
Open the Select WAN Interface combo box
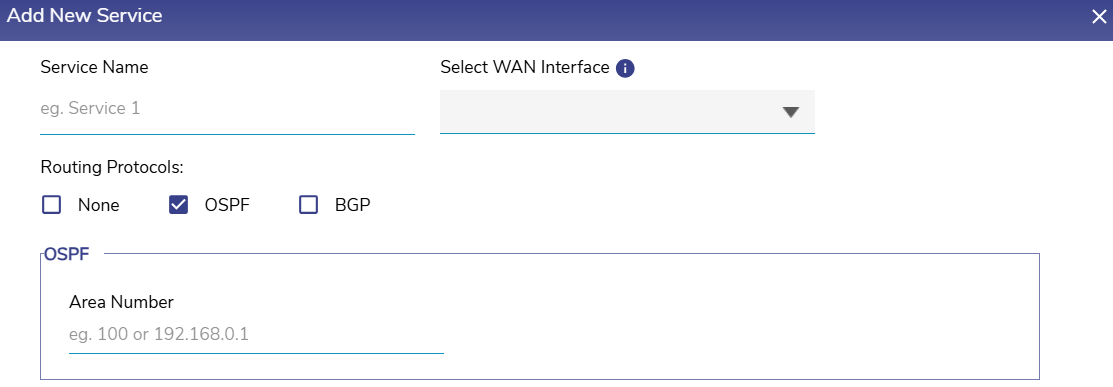[627, 111]
